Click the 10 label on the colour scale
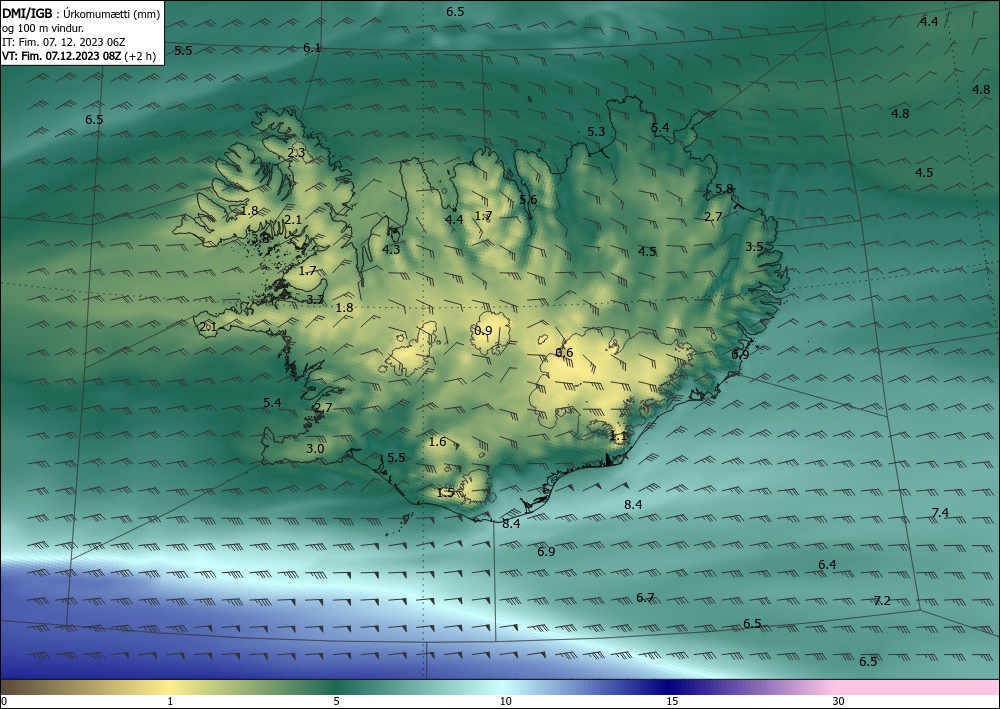This screenshot has width=1000, height=709. [x=505, y=702]
